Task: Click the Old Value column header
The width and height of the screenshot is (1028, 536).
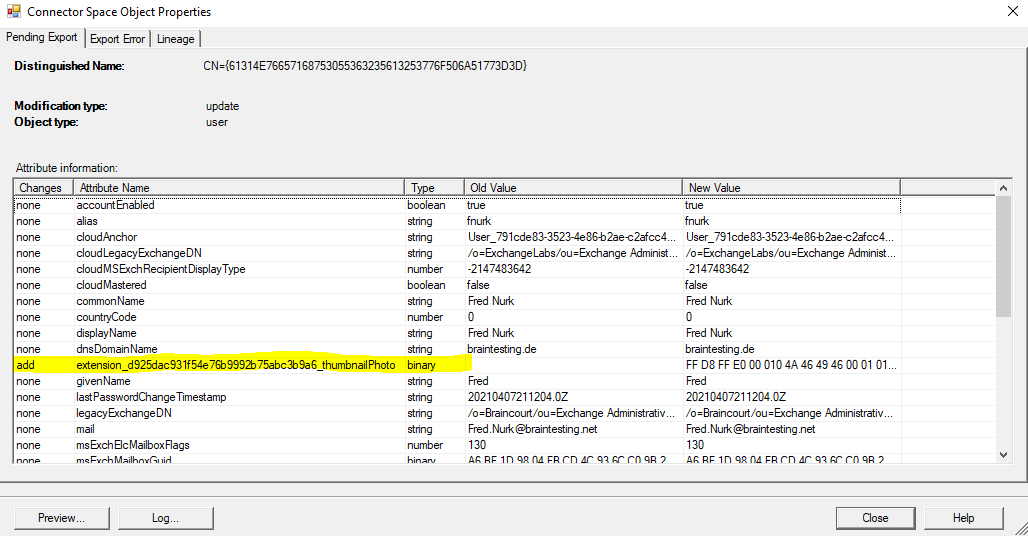Action: click(573, 188)
